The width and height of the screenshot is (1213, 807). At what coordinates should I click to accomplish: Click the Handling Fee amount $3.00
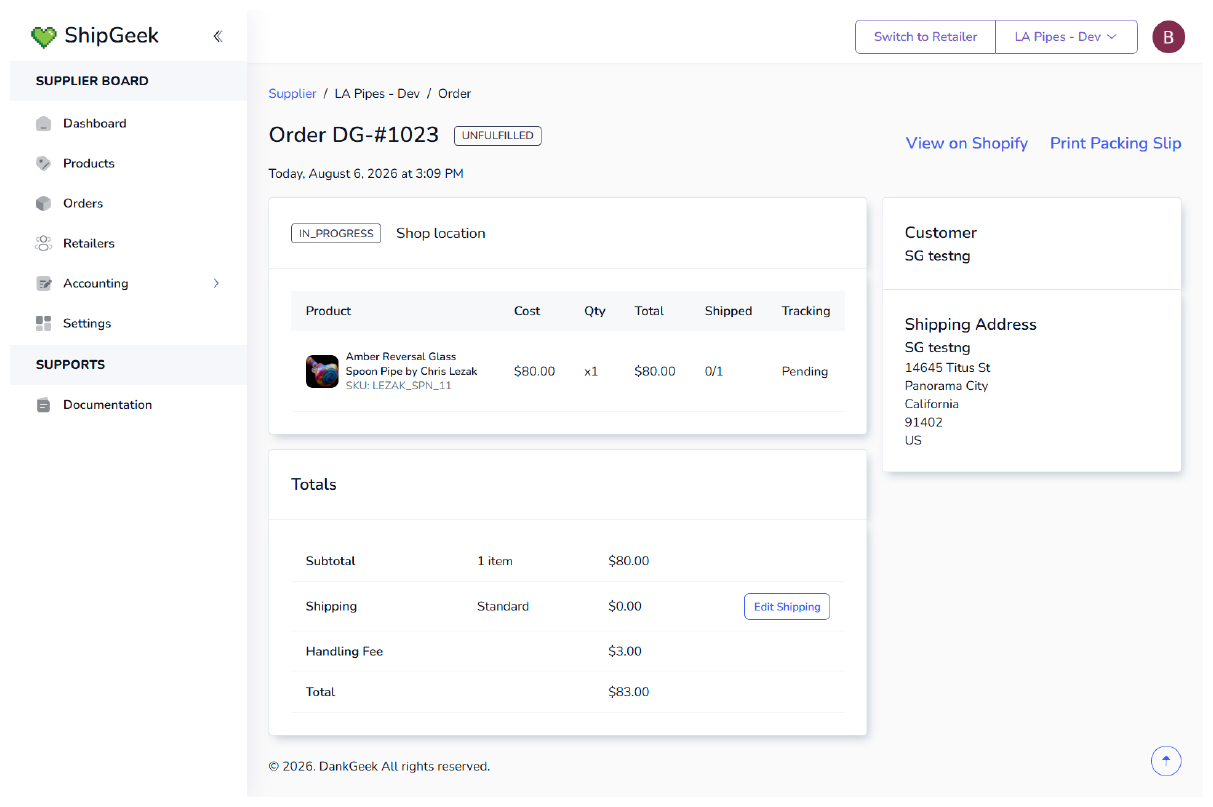pyautogui.click(x=625, y=651)
